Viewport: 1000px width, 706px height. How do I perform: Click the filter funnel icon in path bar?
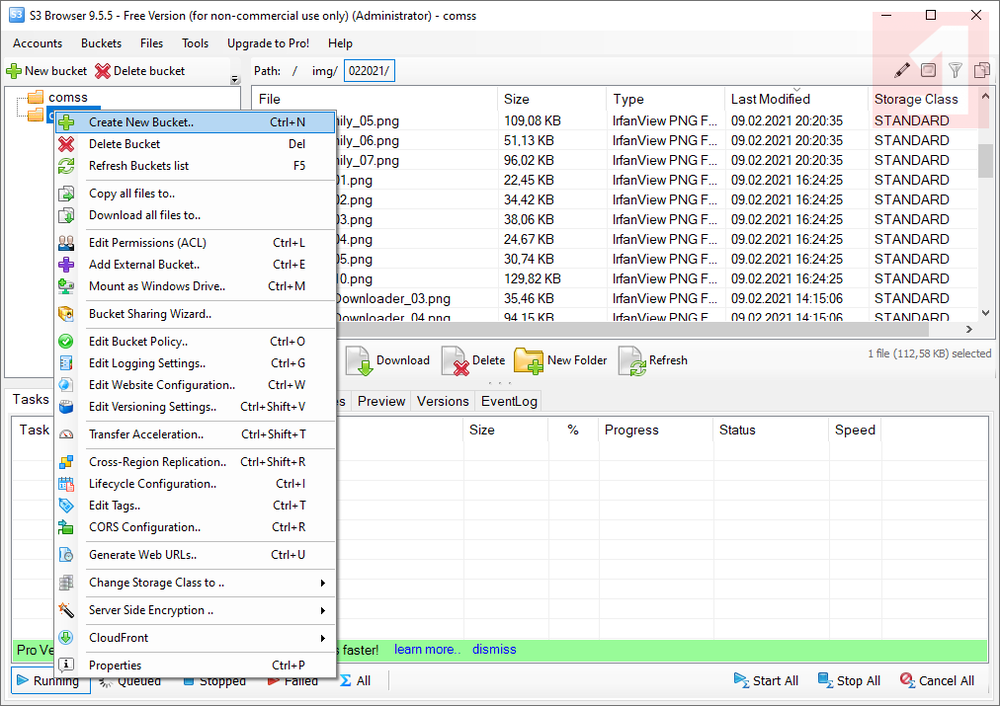(x=955, y=70)
